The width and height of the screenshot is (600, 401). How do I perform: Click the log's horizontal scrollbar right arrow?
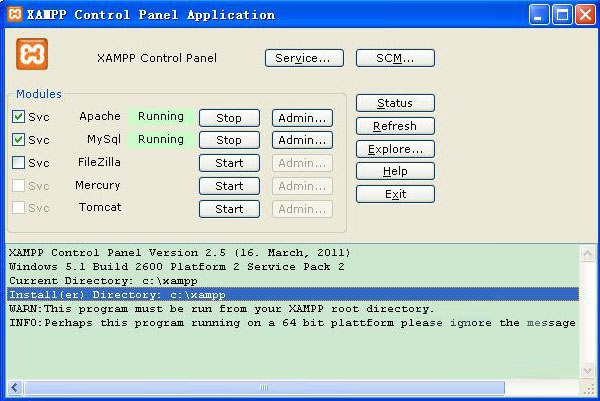571,387
